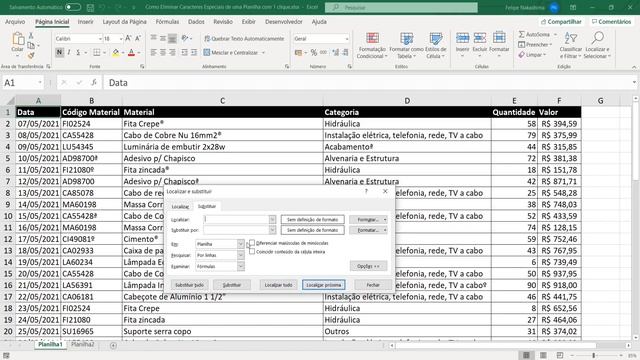640x360 pixels.
Task: Toggle bottom vertical alignment
Action: click(172, 38)
